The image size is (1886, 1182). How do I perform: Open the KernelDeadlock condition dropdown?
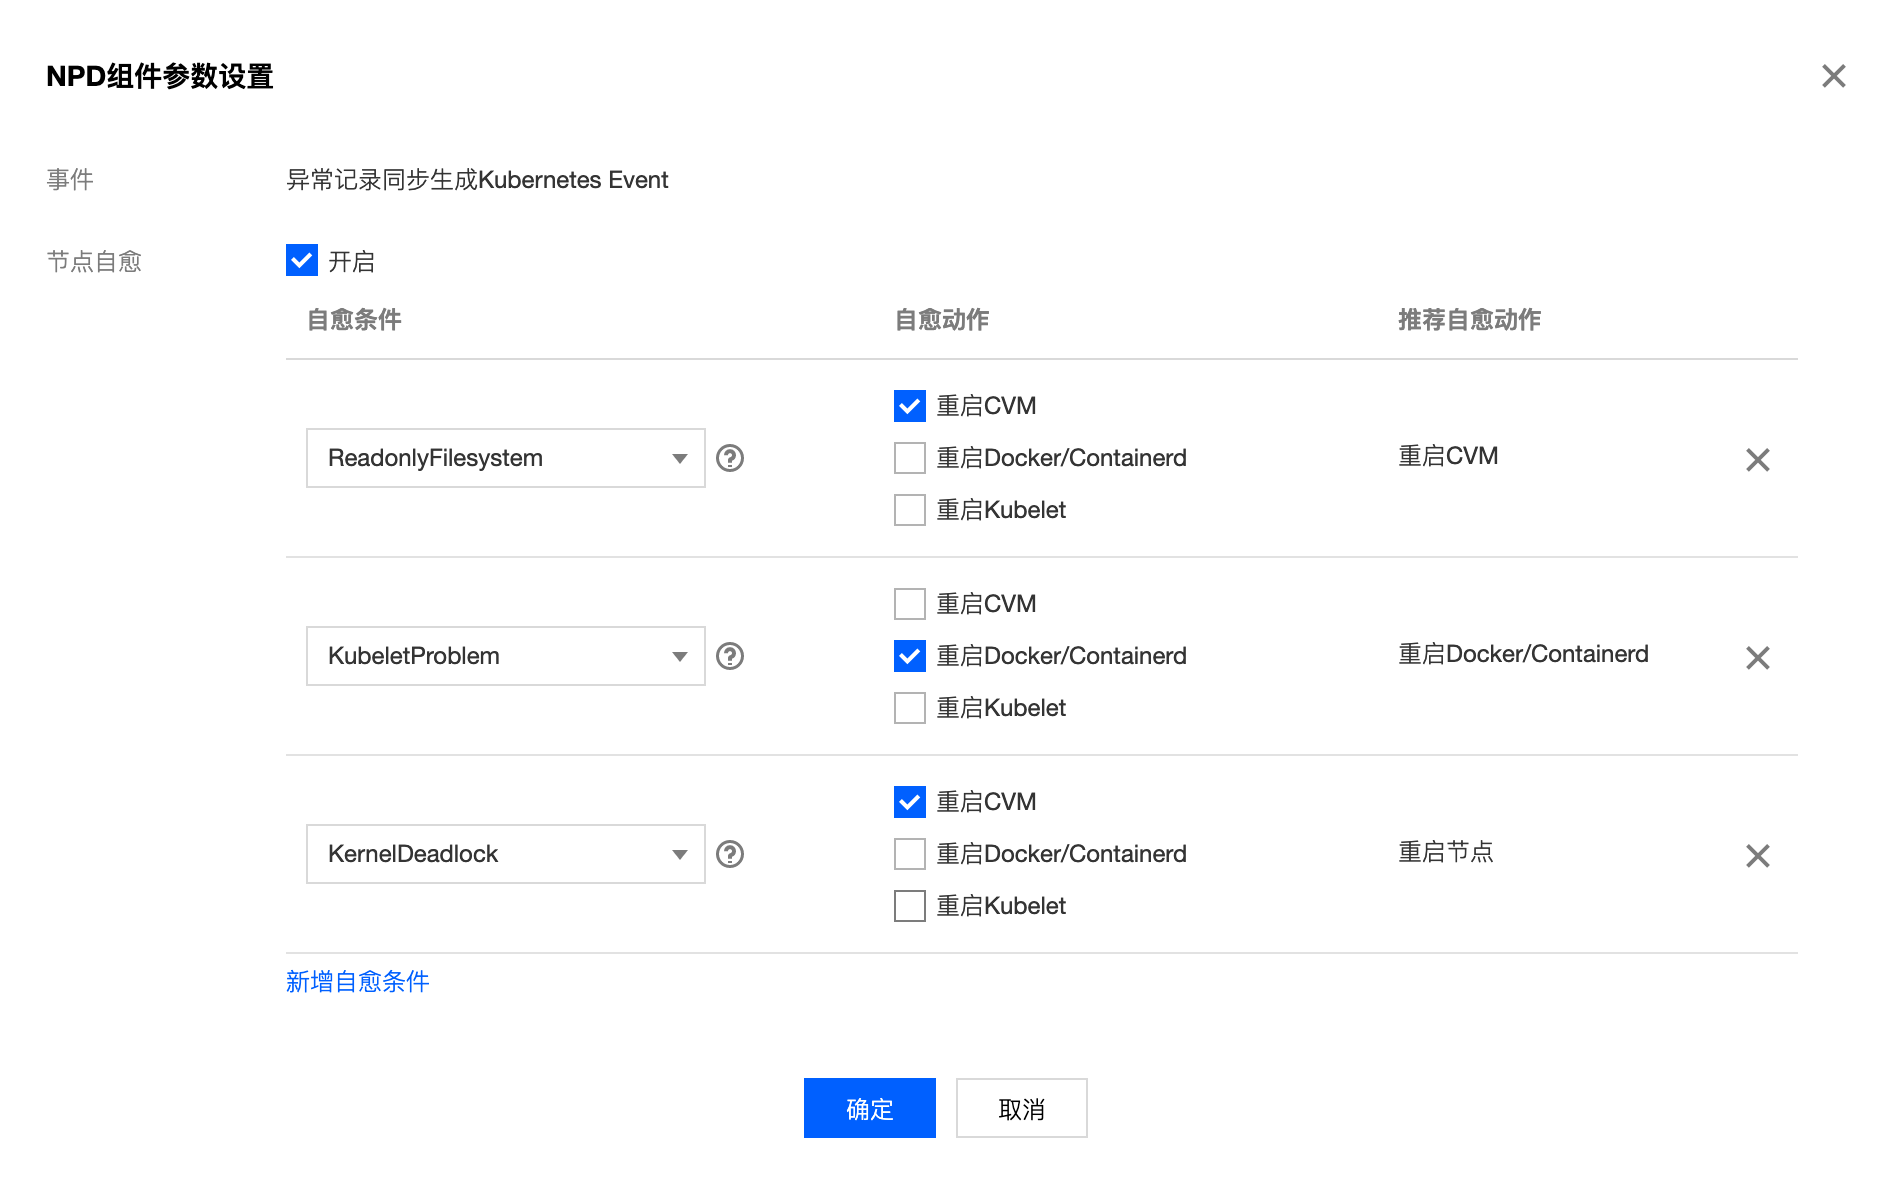pyautogui.click(x=505, y=854)
